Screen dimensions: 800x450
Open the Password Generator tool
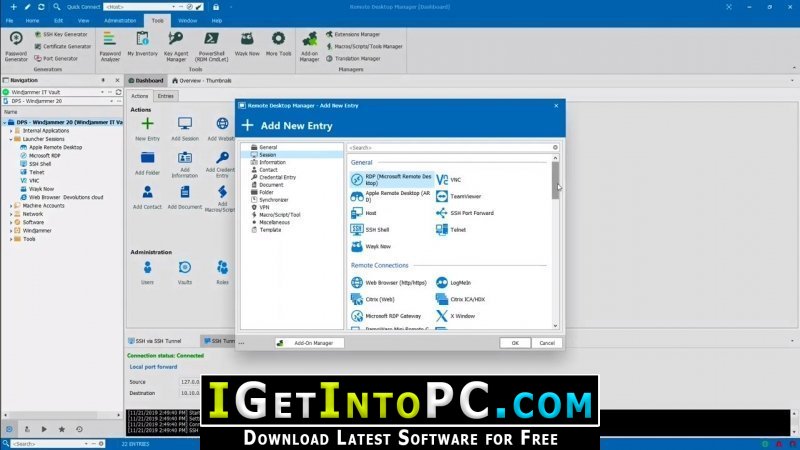tap(16, 46)
